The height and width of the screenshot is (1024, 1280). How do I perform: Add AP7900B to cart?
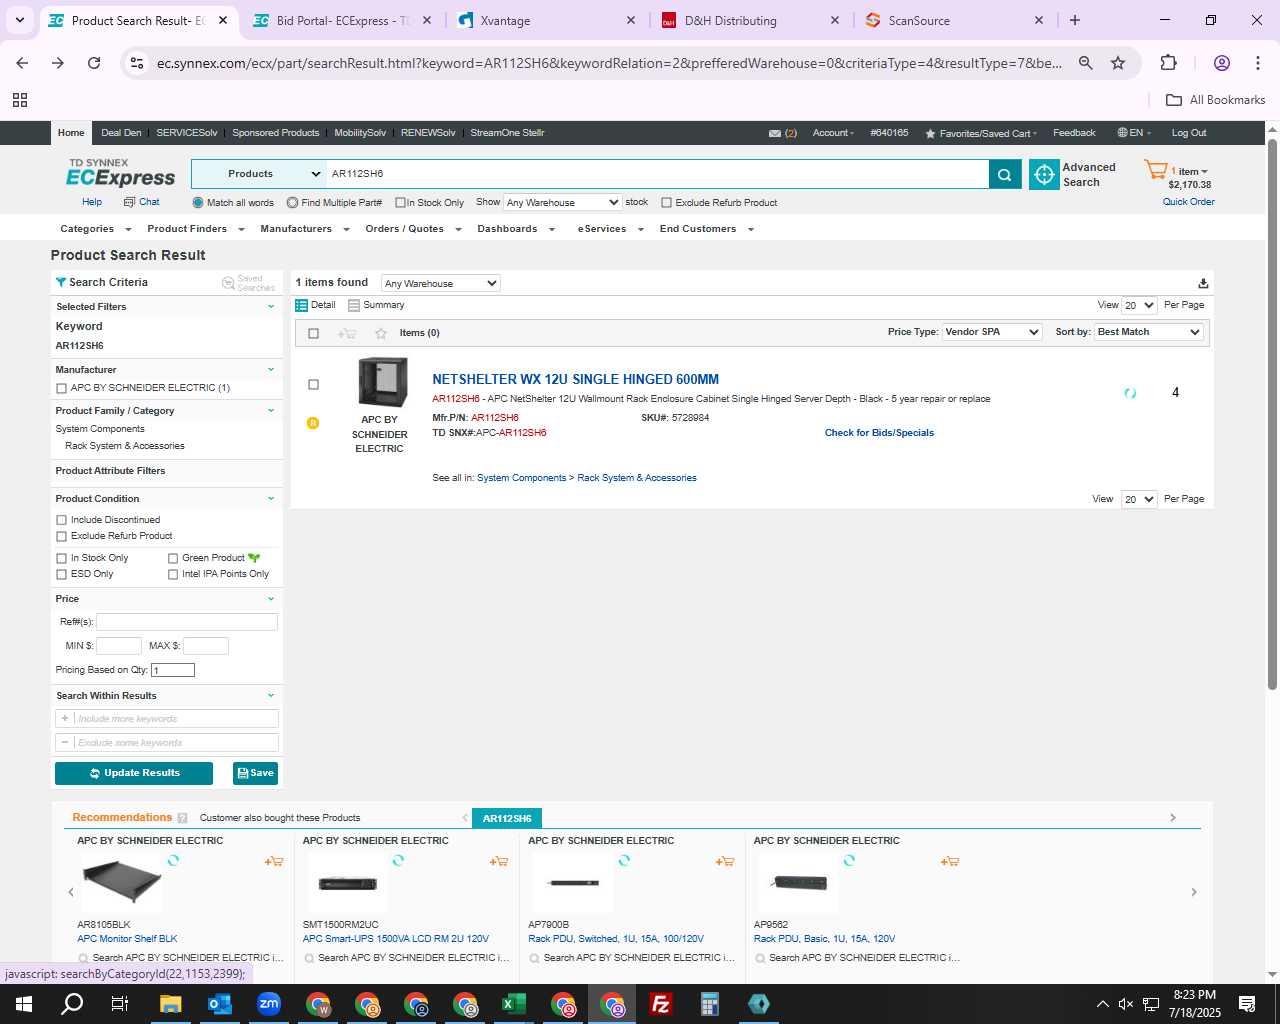(725, 861)
